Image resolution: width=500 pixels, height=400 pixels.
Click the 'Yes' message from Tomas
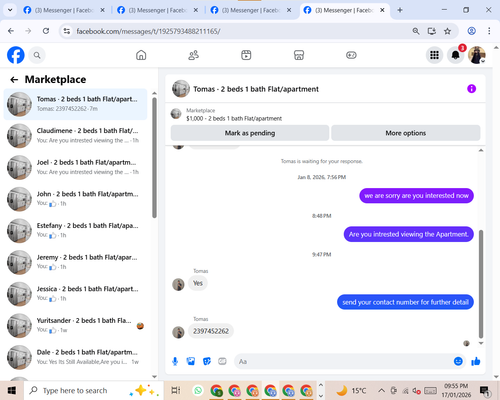coord(198,283)
